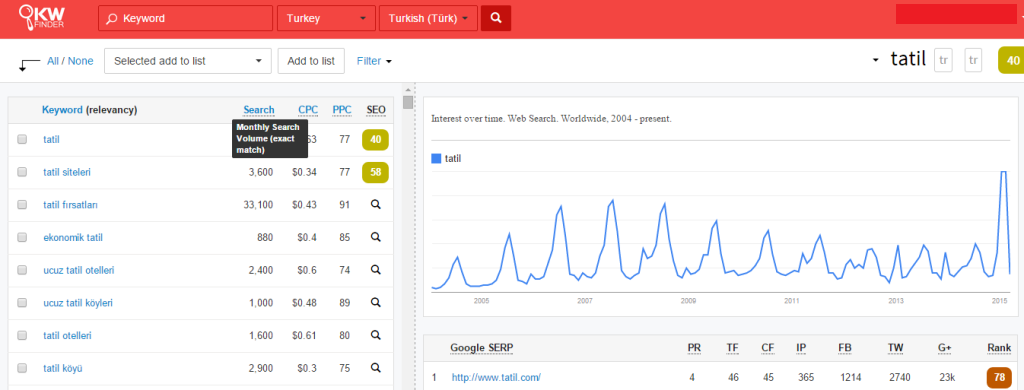Viewport: 1024px width, 390px height.
Task: Click the IP column header
Action: [801, 348]
